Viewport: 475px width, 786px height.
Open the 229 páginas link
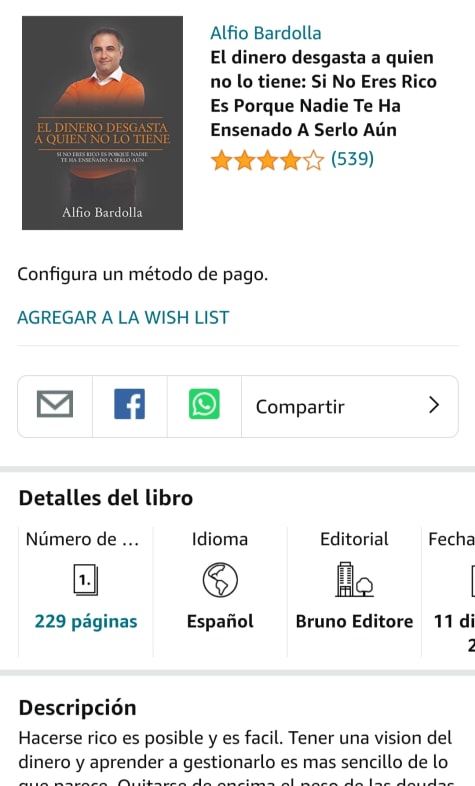86,622
